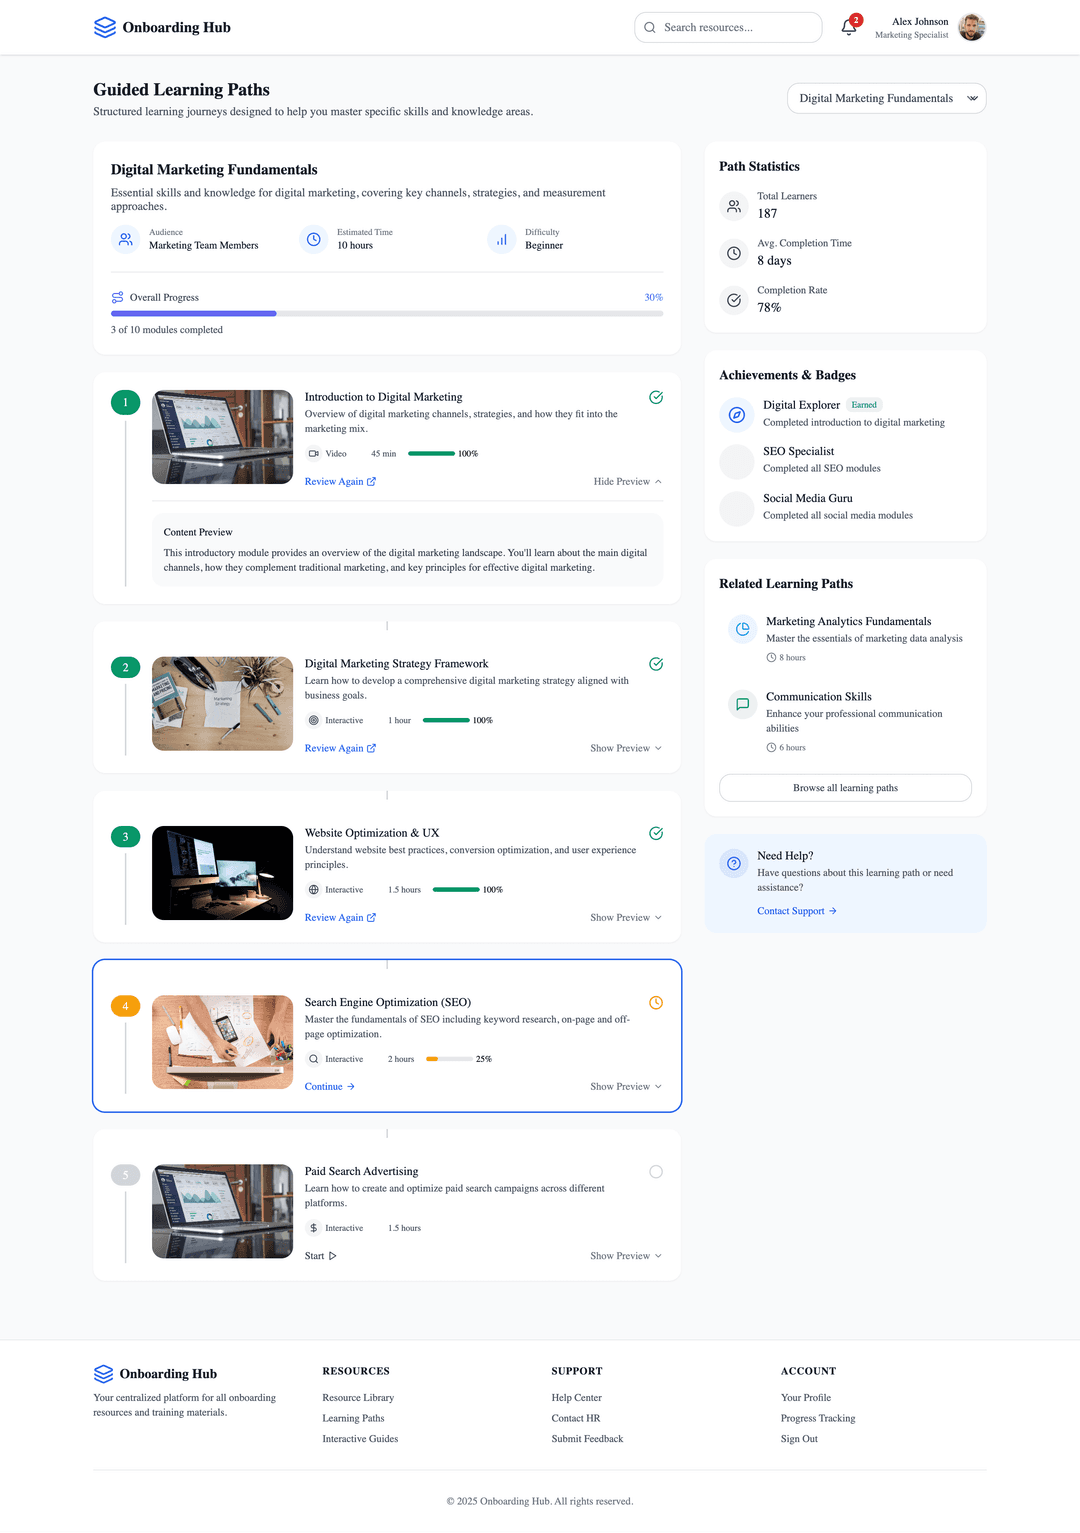The height and width of the screenshot is (1533, 1080).
Task: Click completed checkmark on Introduction to Digital Marketing
Action: (x=656, y=397)
